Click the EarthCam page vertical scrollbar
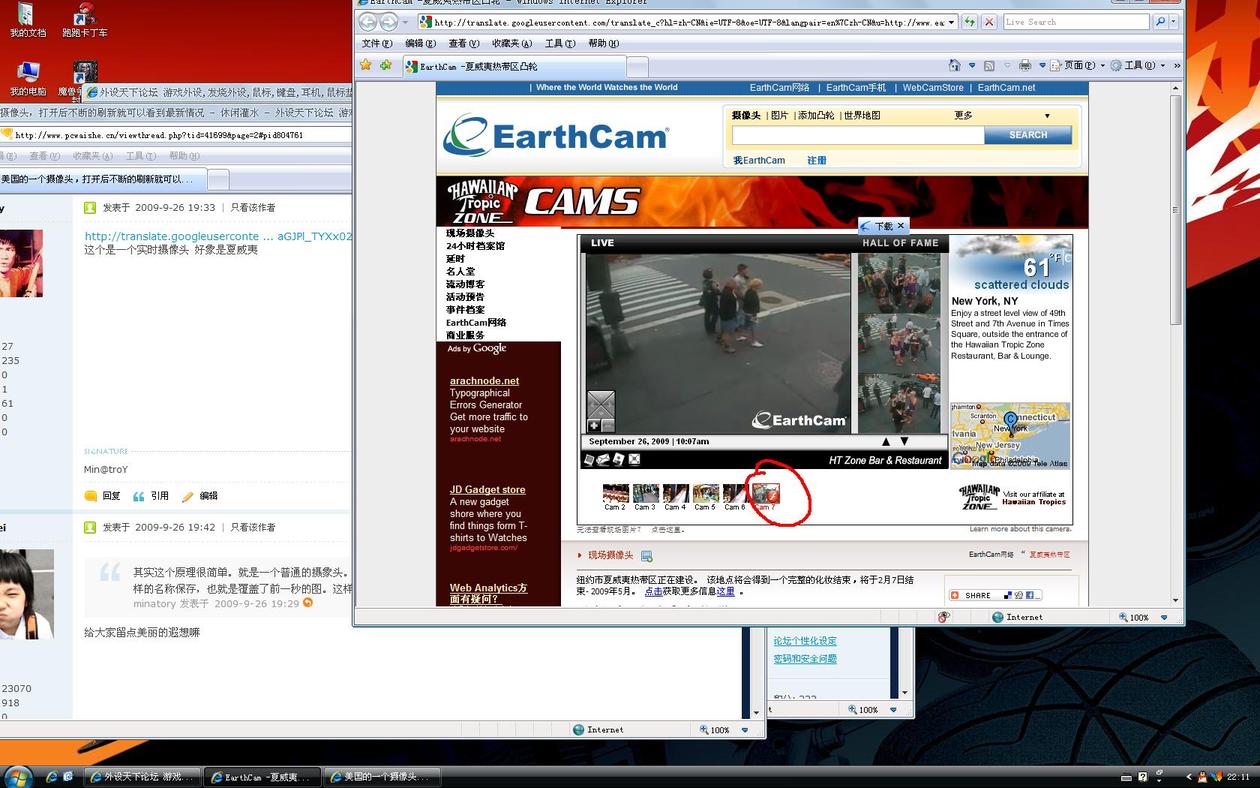 [1176, 210]
